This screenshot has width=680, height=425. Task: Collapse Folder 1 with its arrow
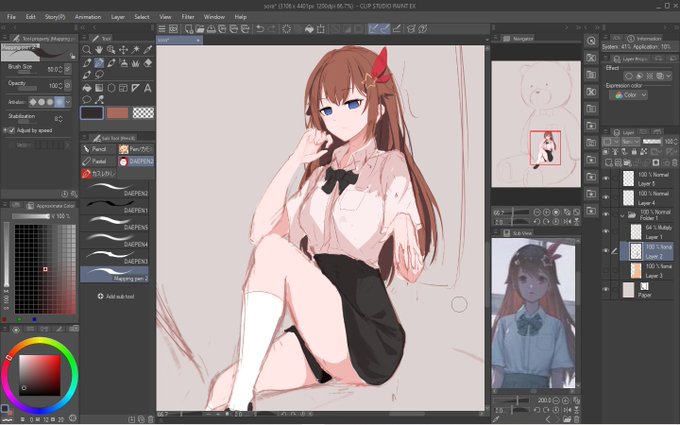point(622,215)
